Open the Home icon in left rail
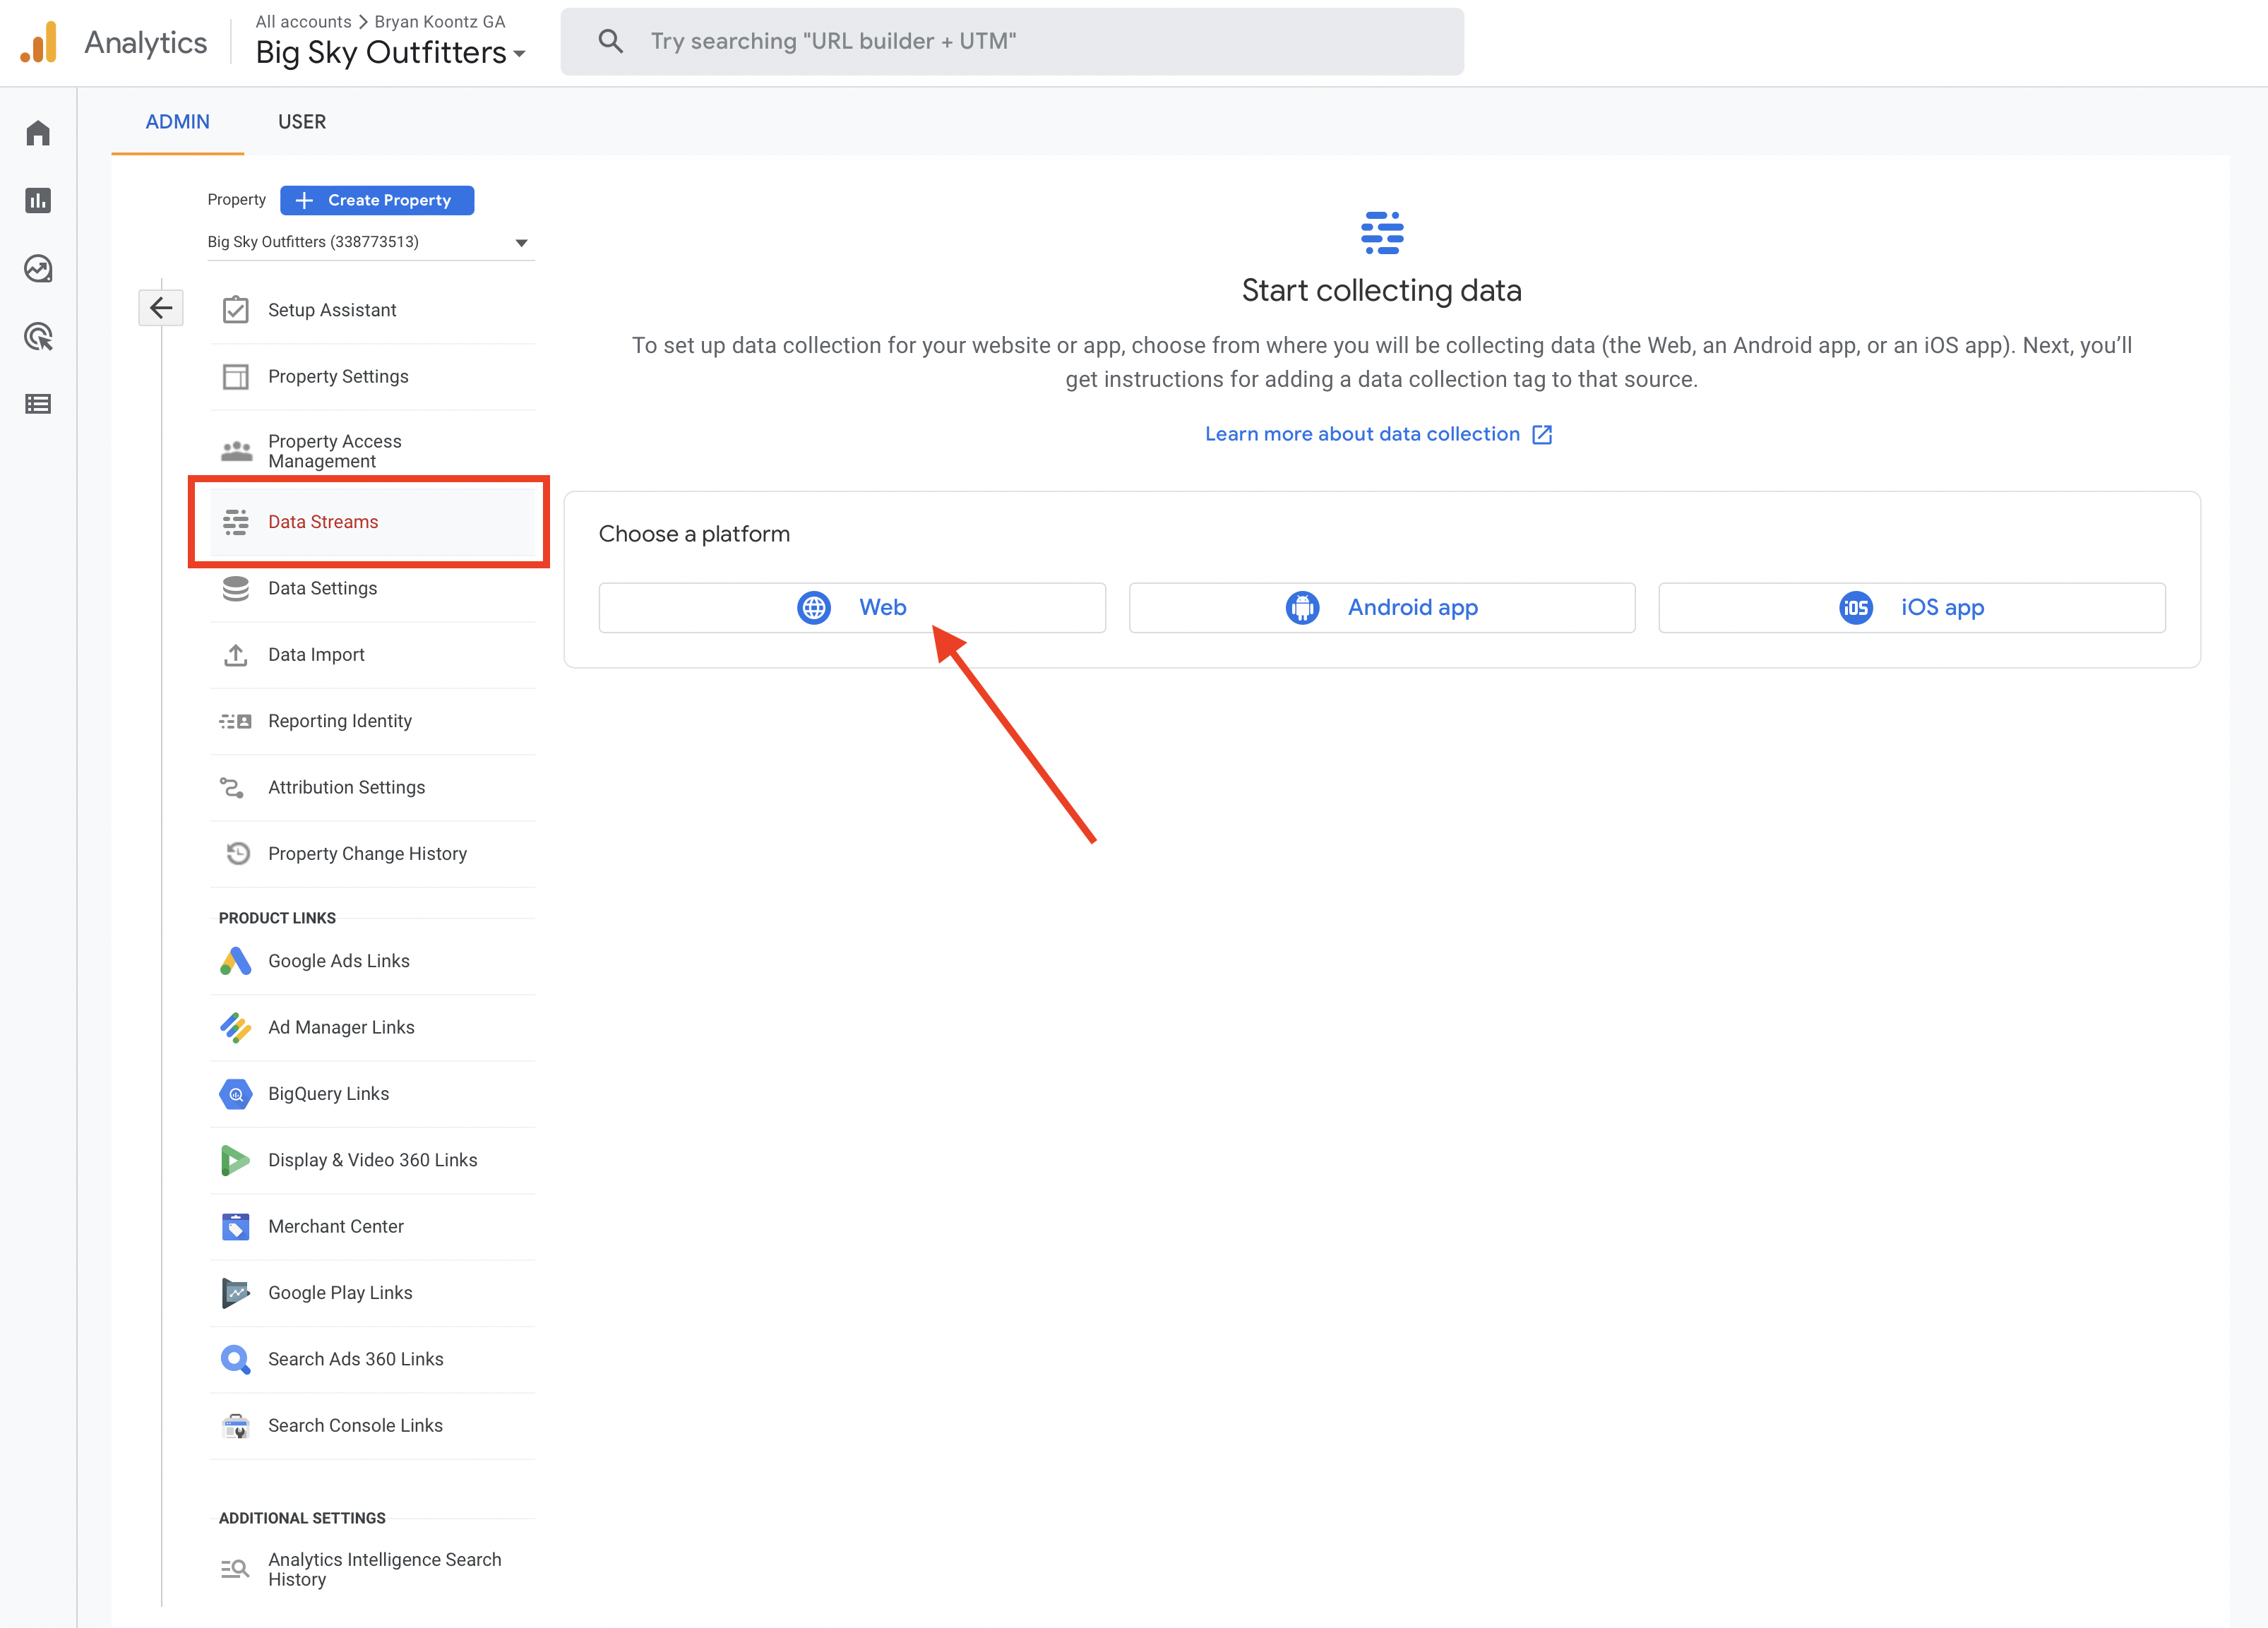The height and width of the screenshot is (1628, 2268). coord(38,133)
